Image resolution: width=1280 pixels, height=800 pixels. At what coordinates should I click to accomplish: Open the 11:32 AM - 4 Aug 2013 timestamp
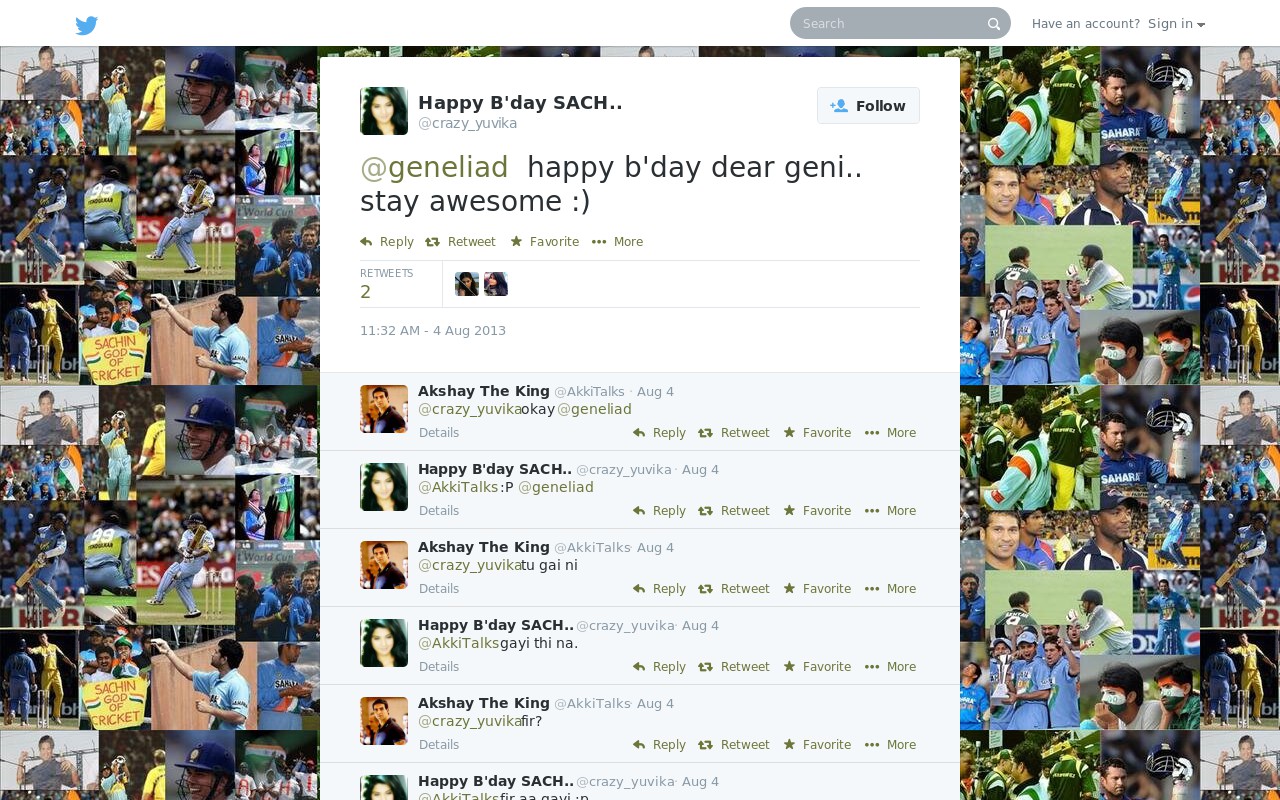[x=433, y=331]
